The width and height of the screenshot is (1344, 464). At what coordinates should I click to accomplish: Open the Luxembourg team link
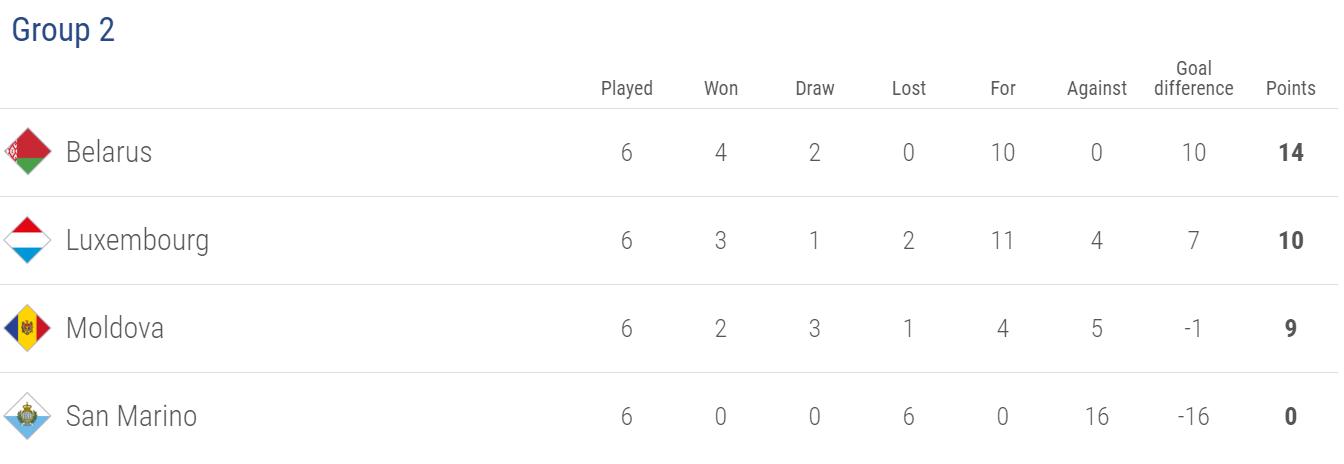tap(138, 241)
